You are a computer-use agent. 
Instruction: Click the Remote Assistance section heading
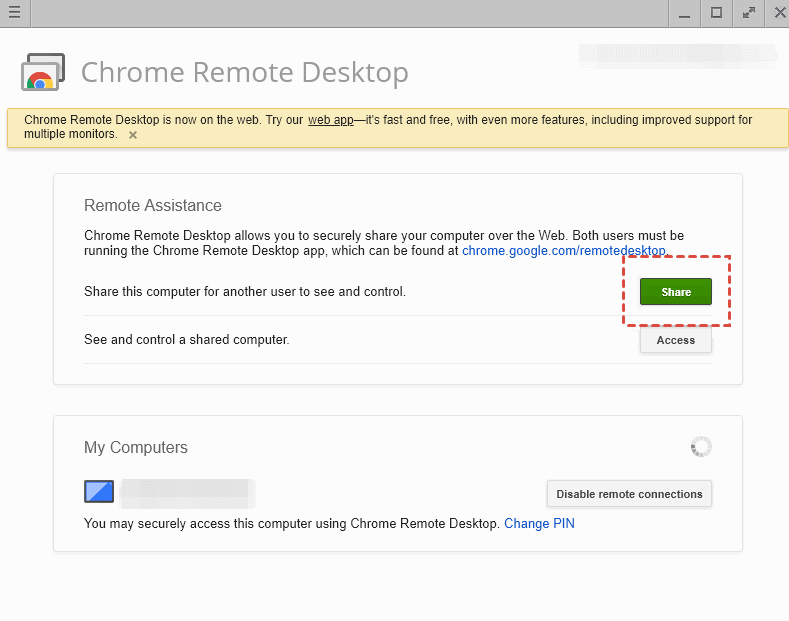tap(153, 205)
